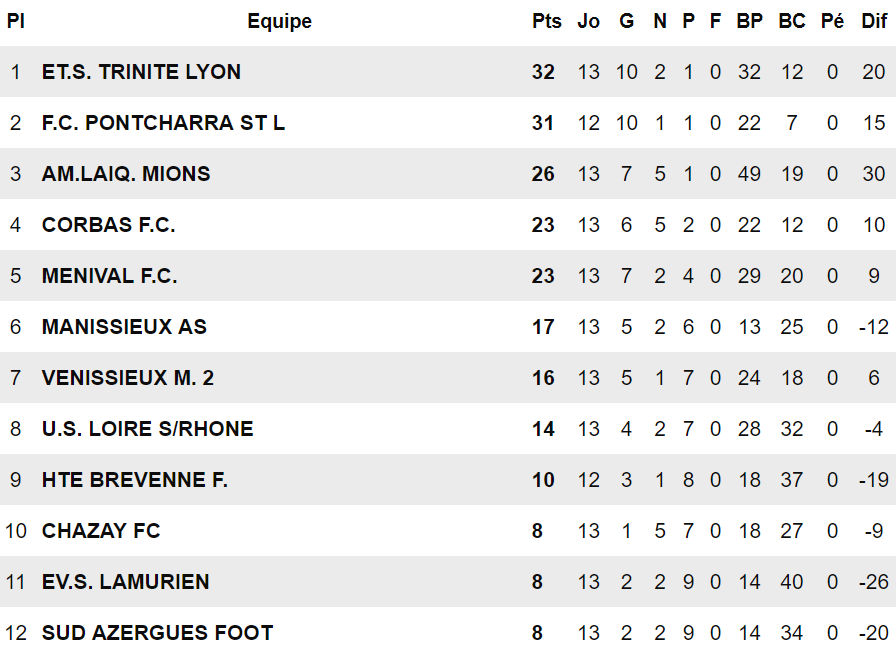Select the BC column header
The image size is (896, 652).
791,21
